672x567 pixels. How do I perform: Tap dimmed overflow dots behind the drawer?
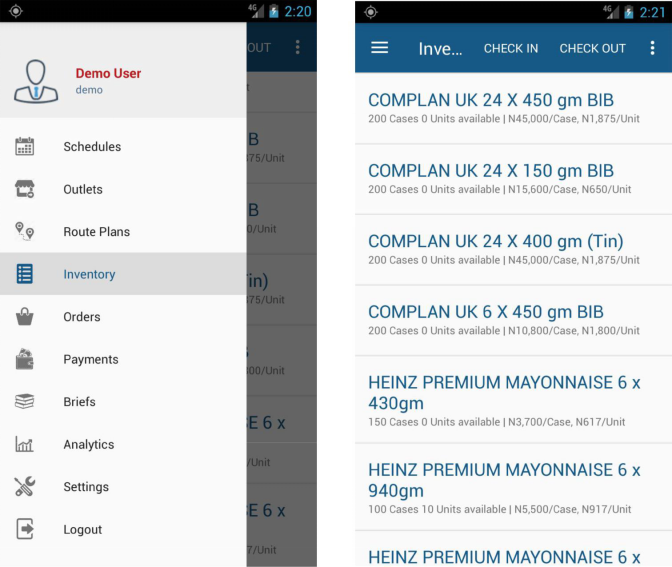coord(297,47)
